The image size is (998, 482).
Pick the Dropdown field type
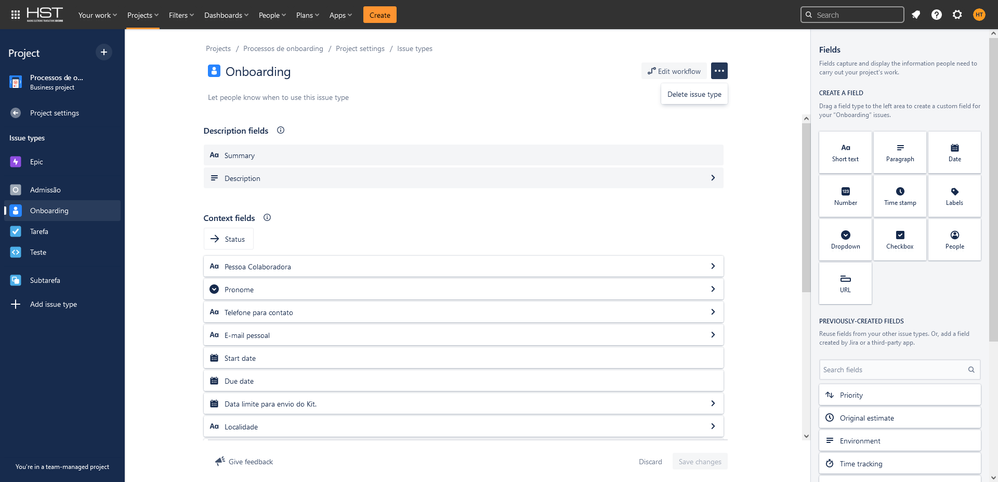pyautogui.click(x=845, y=240)
